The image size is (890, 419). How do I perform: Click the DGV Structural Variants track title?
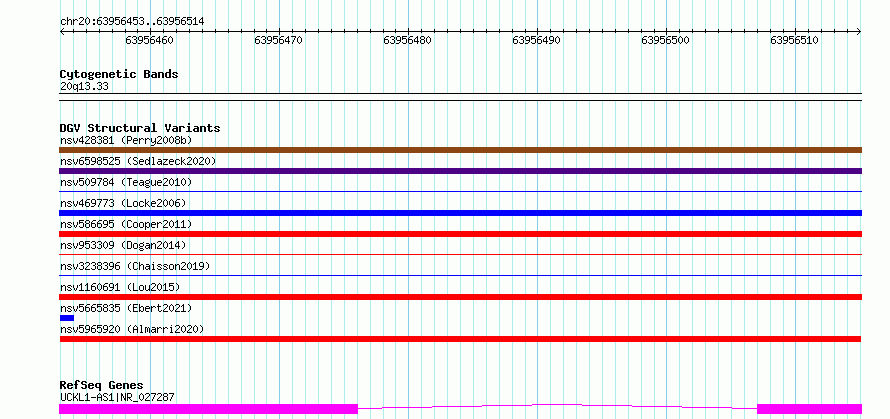(140, 128)
